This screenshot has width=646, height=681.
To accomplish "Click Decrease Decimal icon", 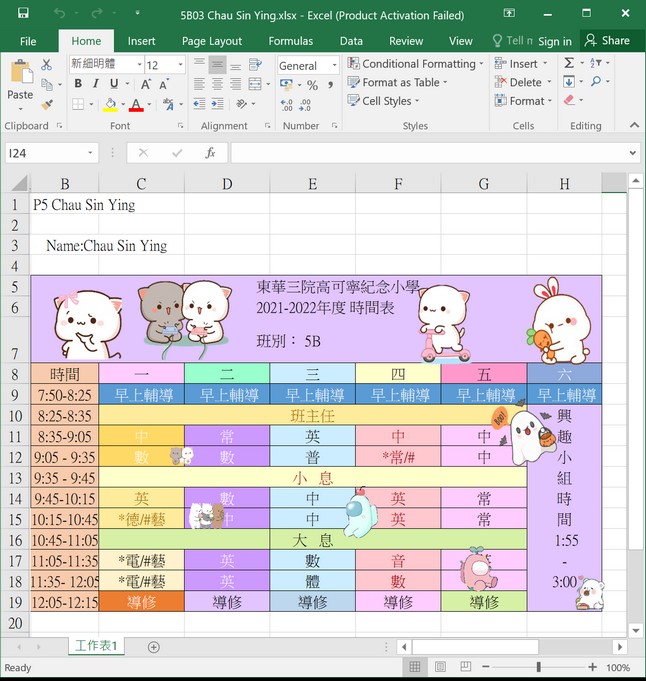I will click(x=305, y=105).
